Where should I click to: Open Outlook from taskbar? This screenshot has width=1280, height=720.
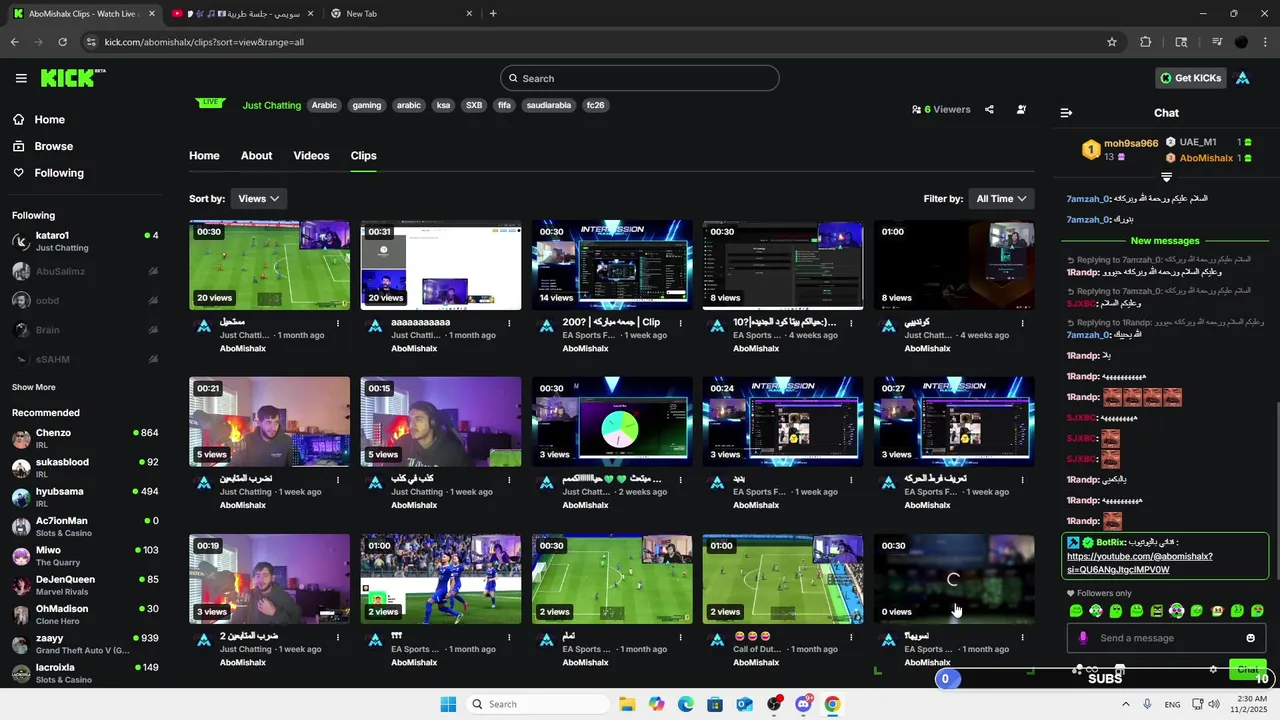(744, 704)
